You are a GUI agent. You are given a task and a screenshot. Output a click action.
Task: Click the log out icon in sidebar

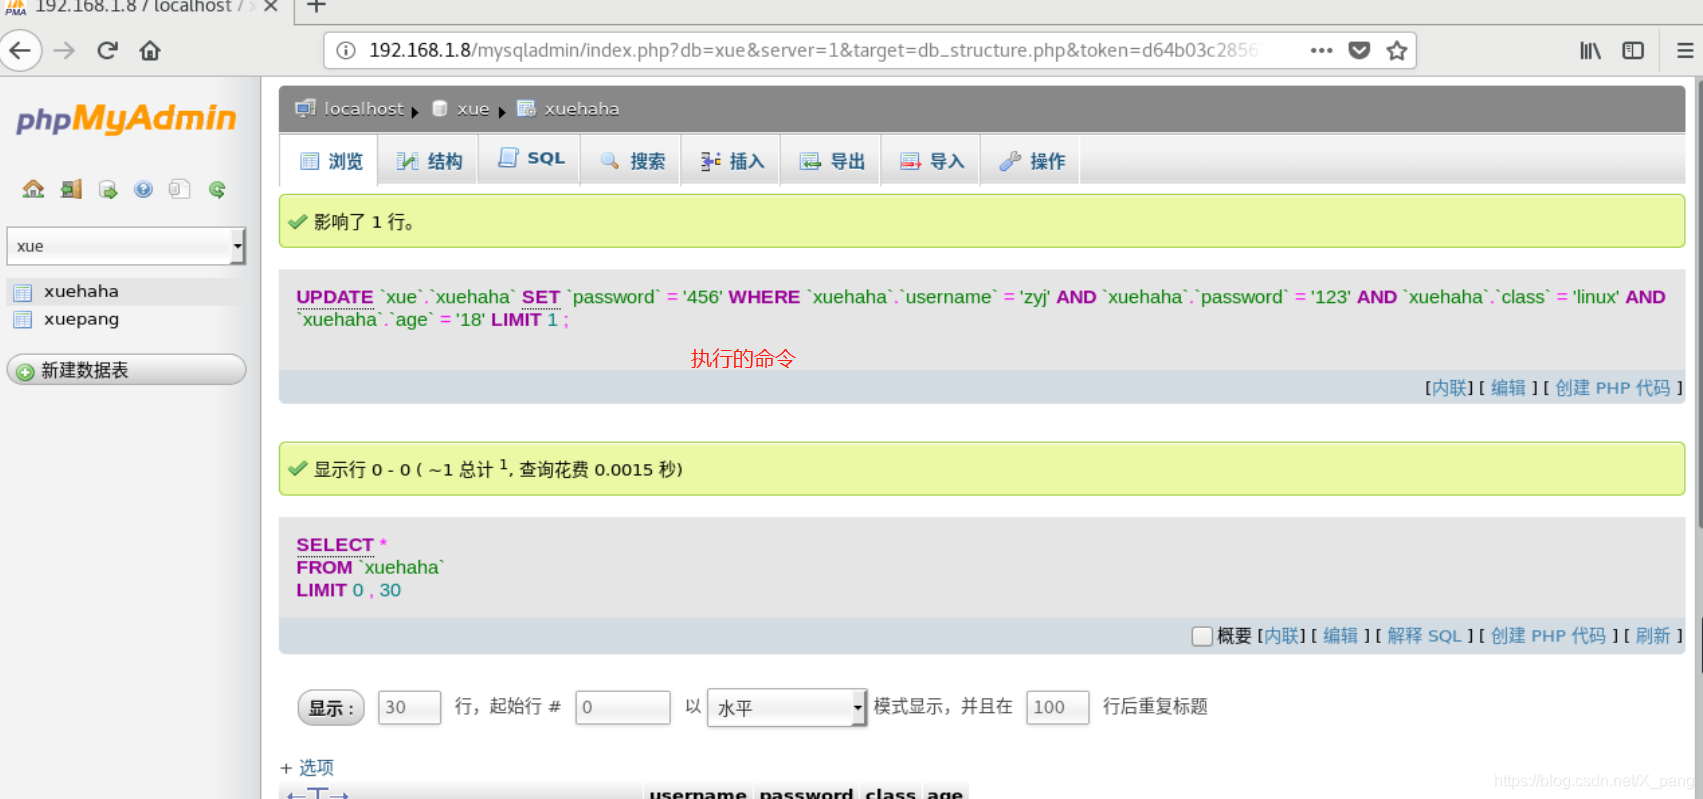(71, 189)
